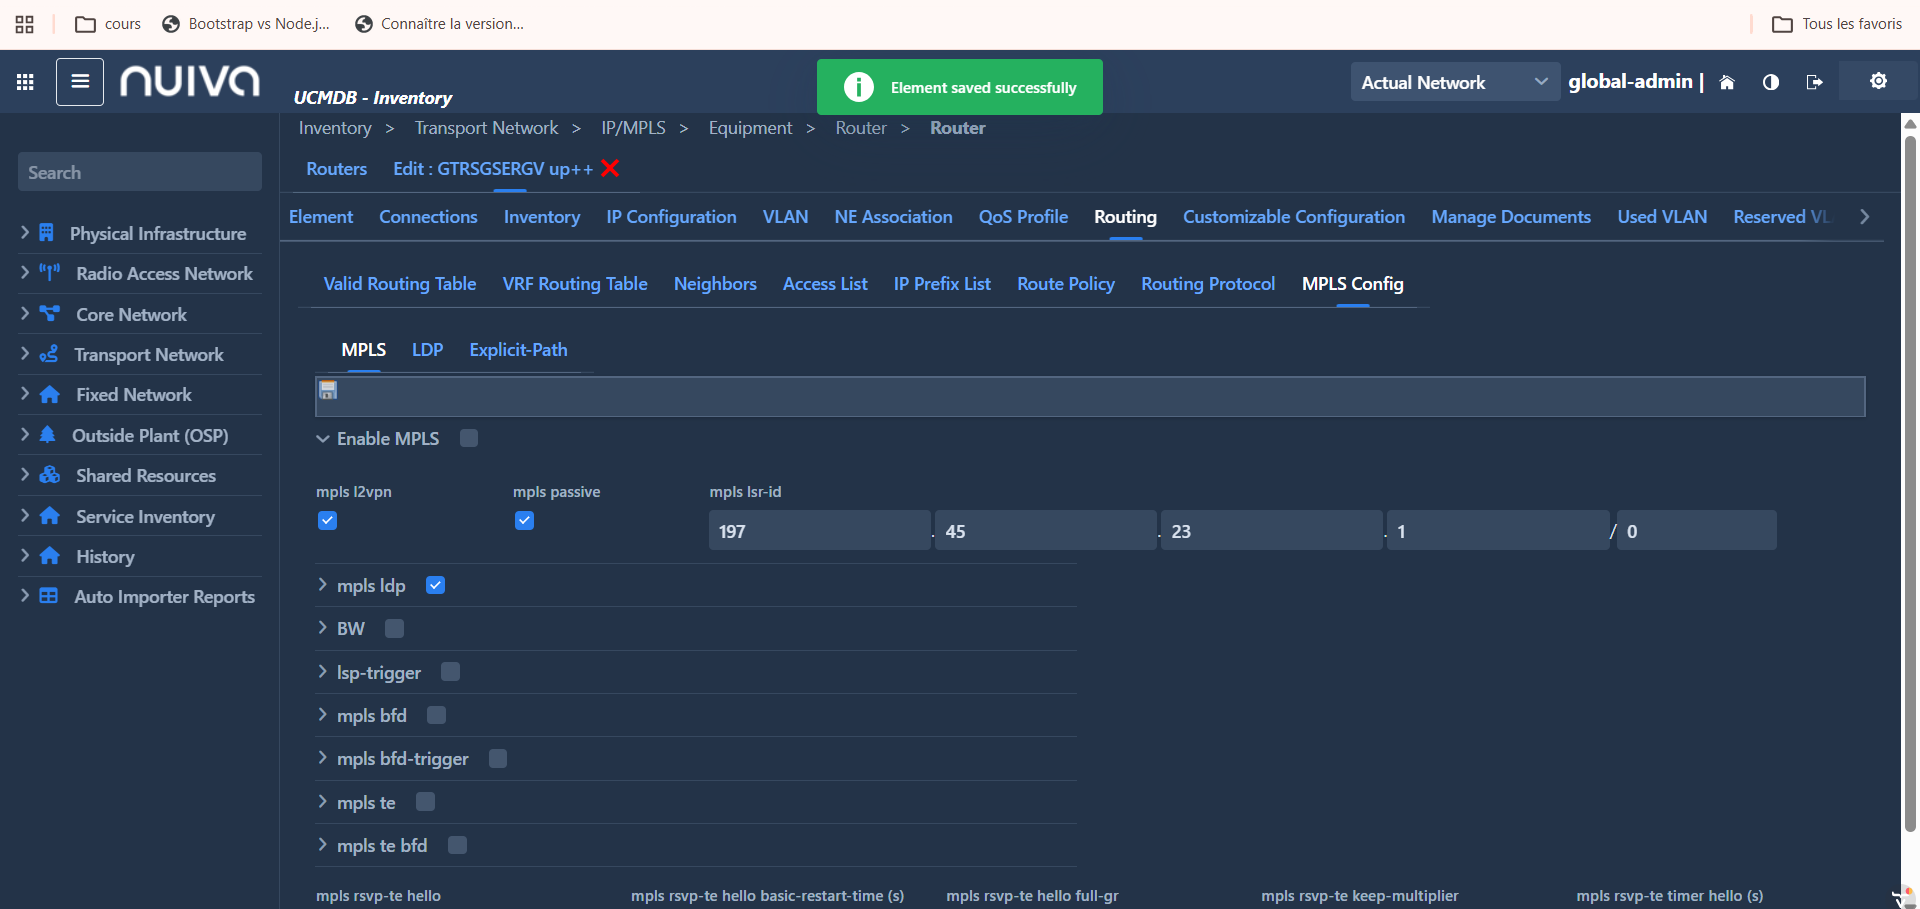The image size is (1920, 909).
Task: Open the Routing Protocol tab
Action: 1207,284
